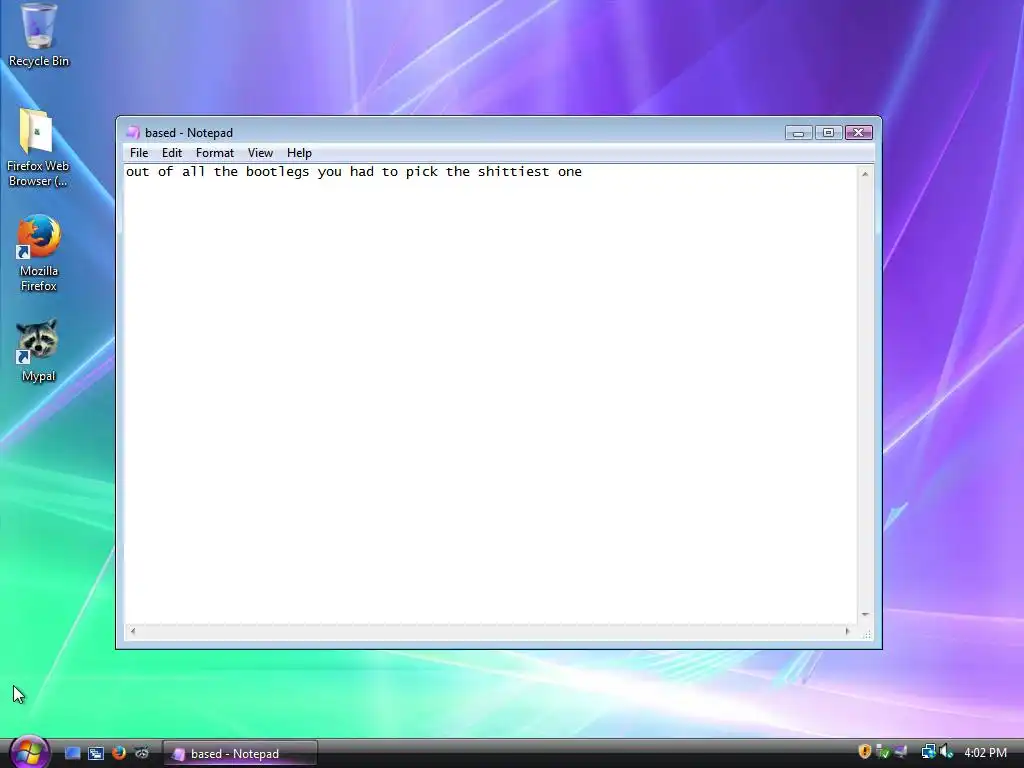Minimize the Notepad window

(x=798, y=133)
